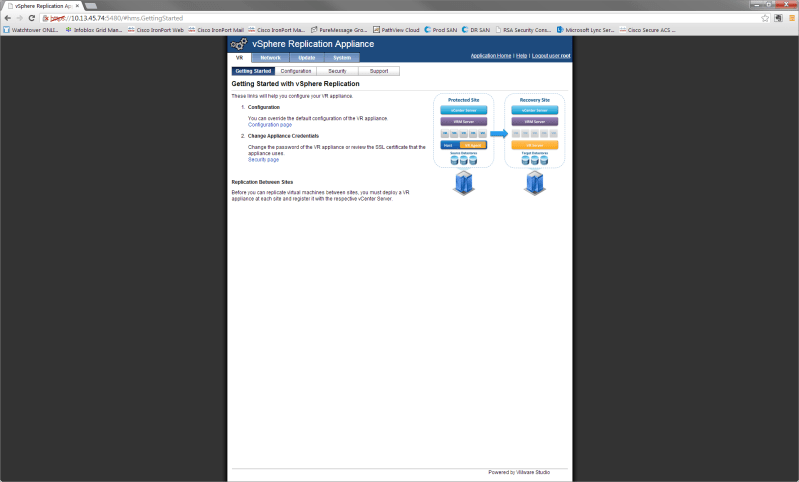Click the vSphere Replication gears logo

(240, 45)
